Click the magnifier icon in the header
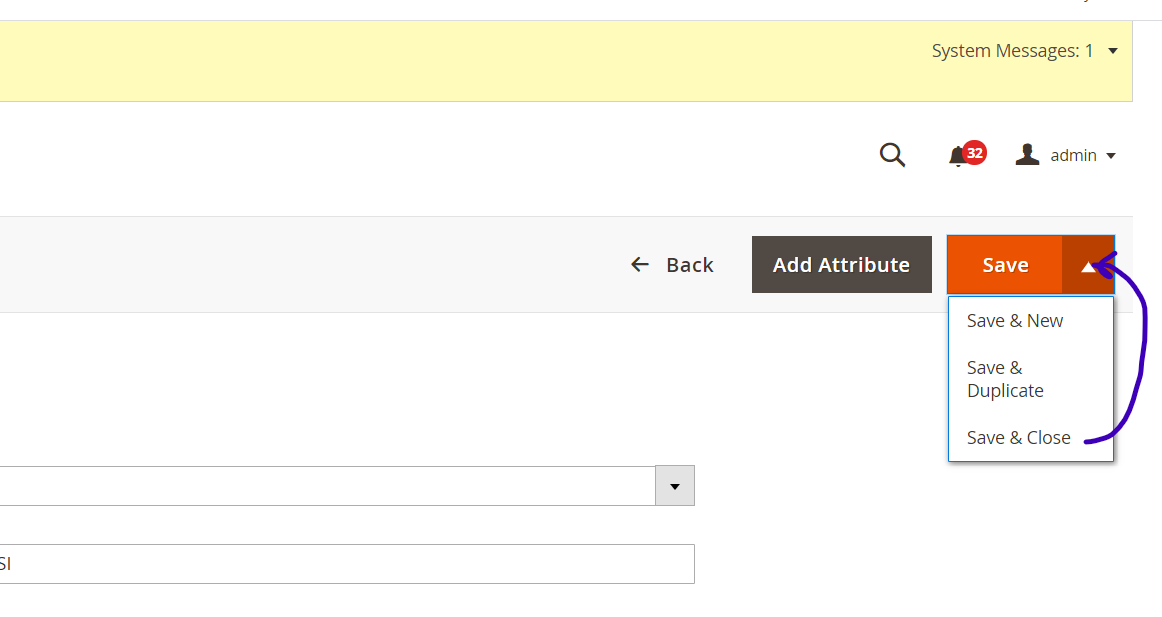This screenshot has height=617, width=1162. coord(891,155)
